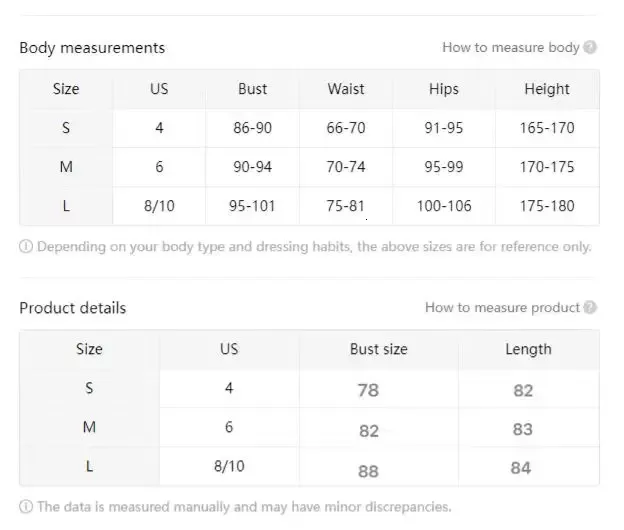Viewport: 624px width, 530px height.
Task: Click the help icon beside How to measure product
Action: click(590, 308)
